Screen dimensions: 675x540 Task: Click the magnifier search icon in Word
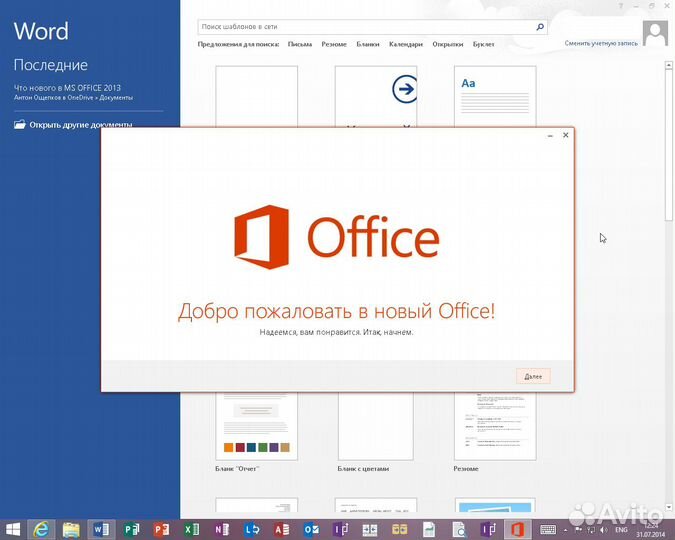(x=540, y=27)
